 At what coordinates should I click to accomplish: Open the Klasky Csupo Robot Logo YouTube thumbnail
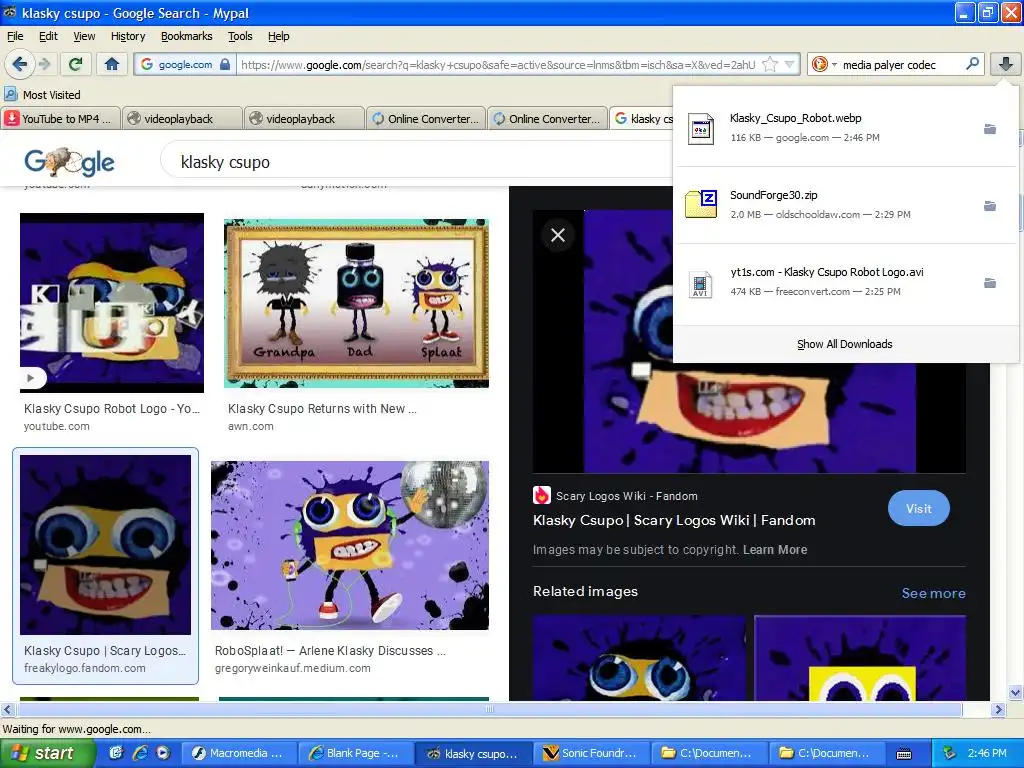[x=112, y=302]
